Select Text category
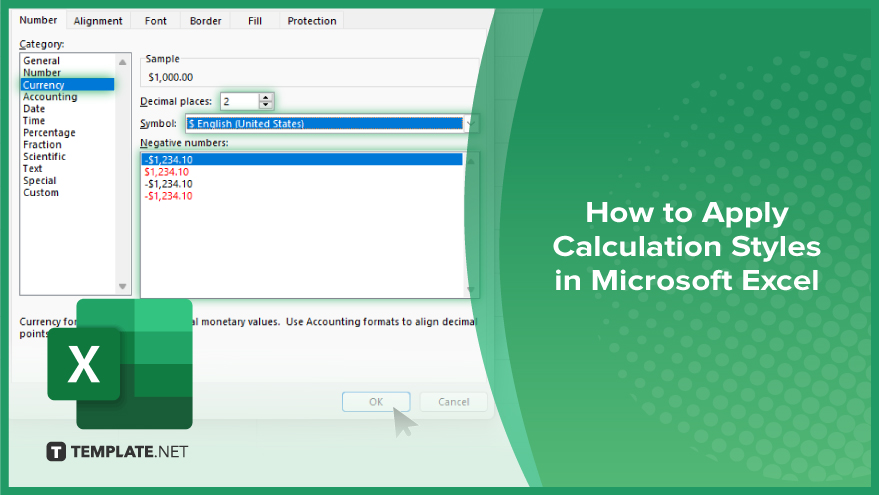 [x=33, y=169]
